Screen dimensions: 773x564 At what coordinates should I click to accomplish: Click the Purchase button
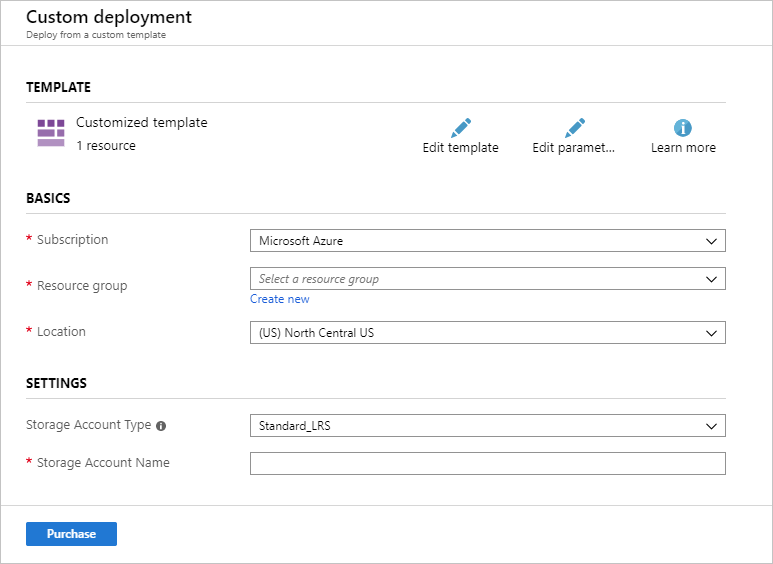click(71, 534)
